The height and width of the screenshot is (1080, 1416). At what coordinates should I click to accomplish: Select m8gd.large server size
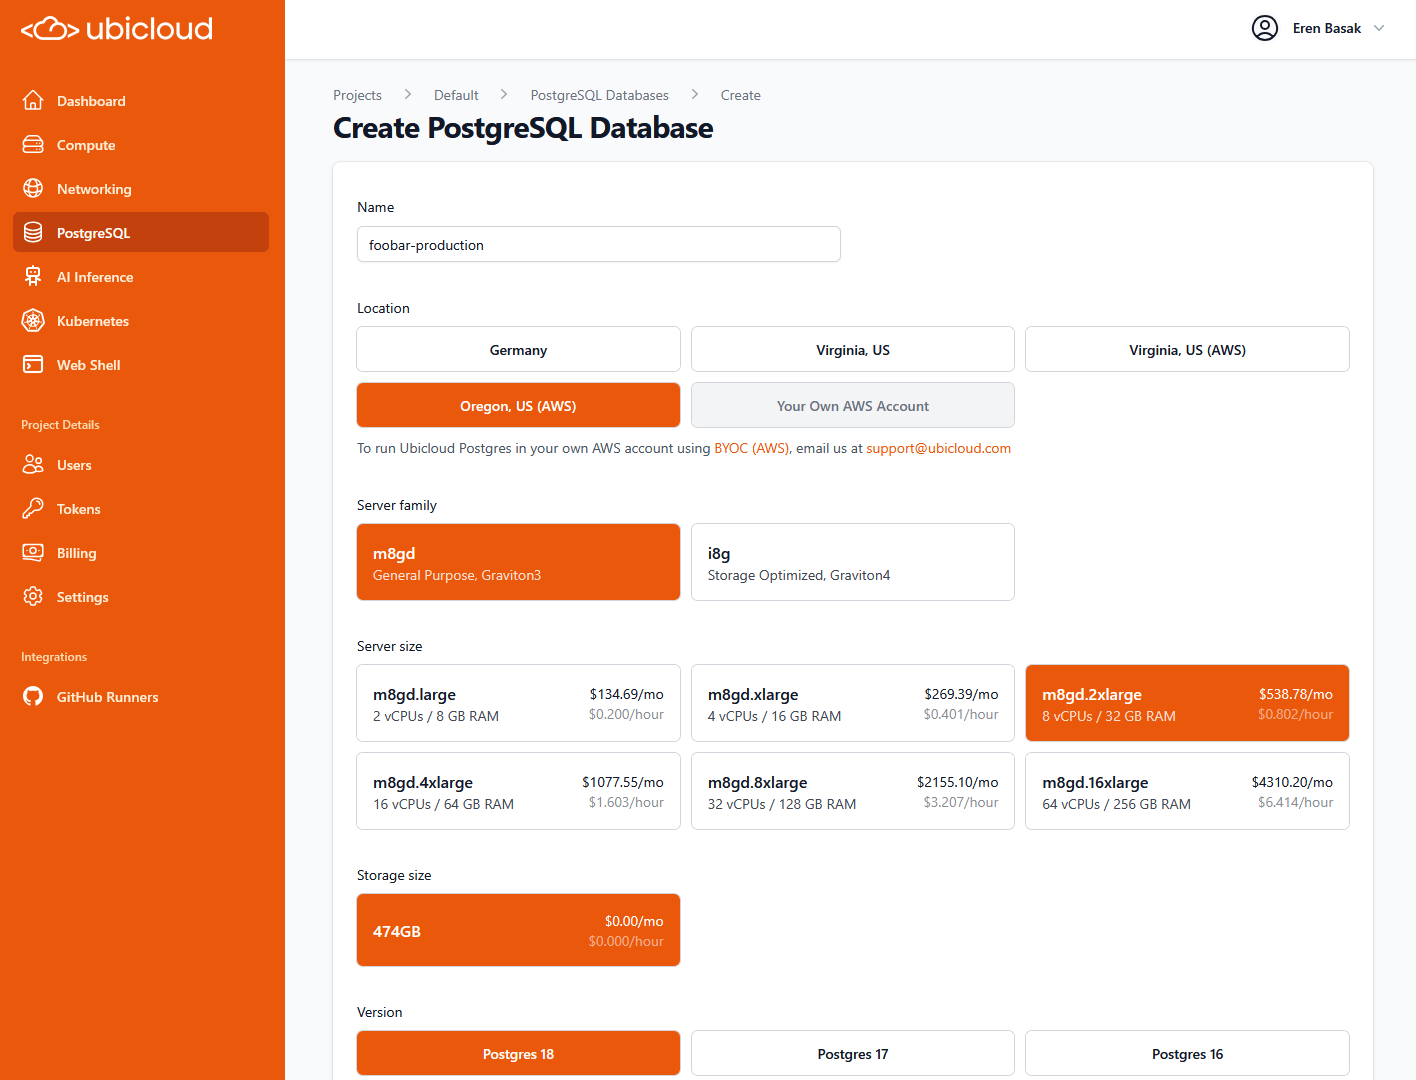518,703
